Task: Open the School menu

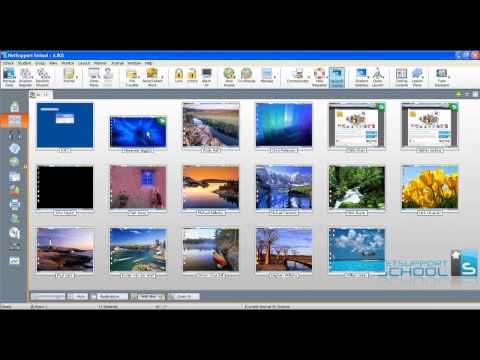Action: (x=9, y=63)
